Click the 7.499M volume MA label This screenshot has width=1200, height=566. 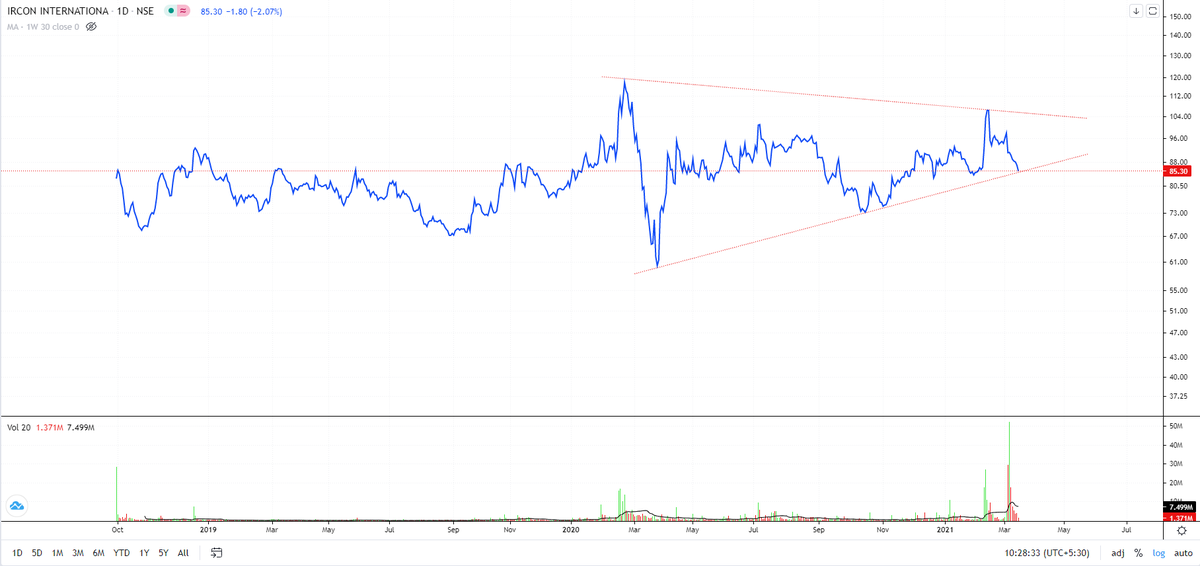tap(1179, 508)
